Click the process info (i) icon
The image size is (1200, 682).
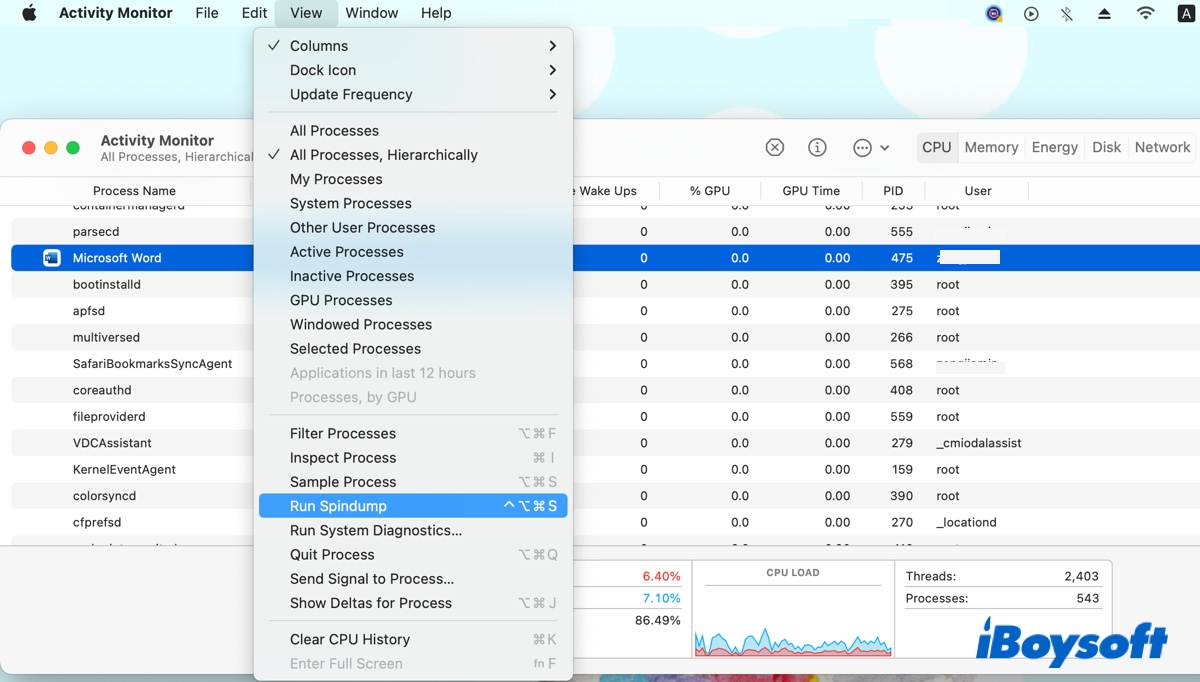(817, 147)
